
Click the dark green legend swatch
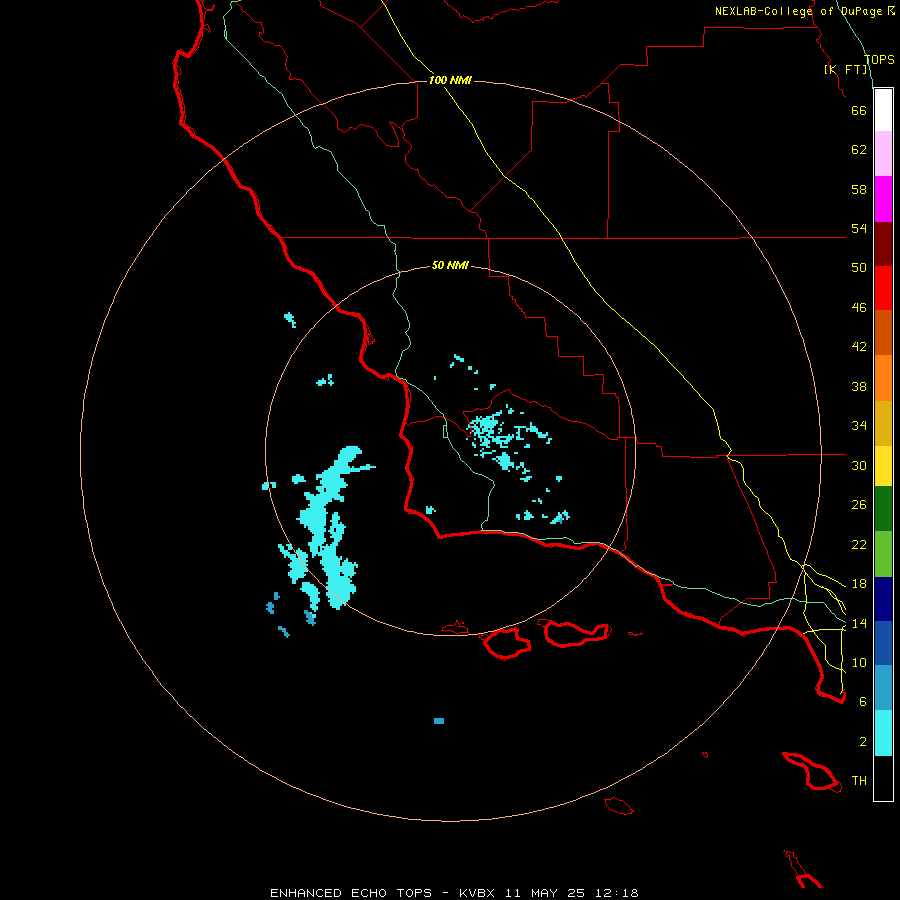click(x=883, y=509)
